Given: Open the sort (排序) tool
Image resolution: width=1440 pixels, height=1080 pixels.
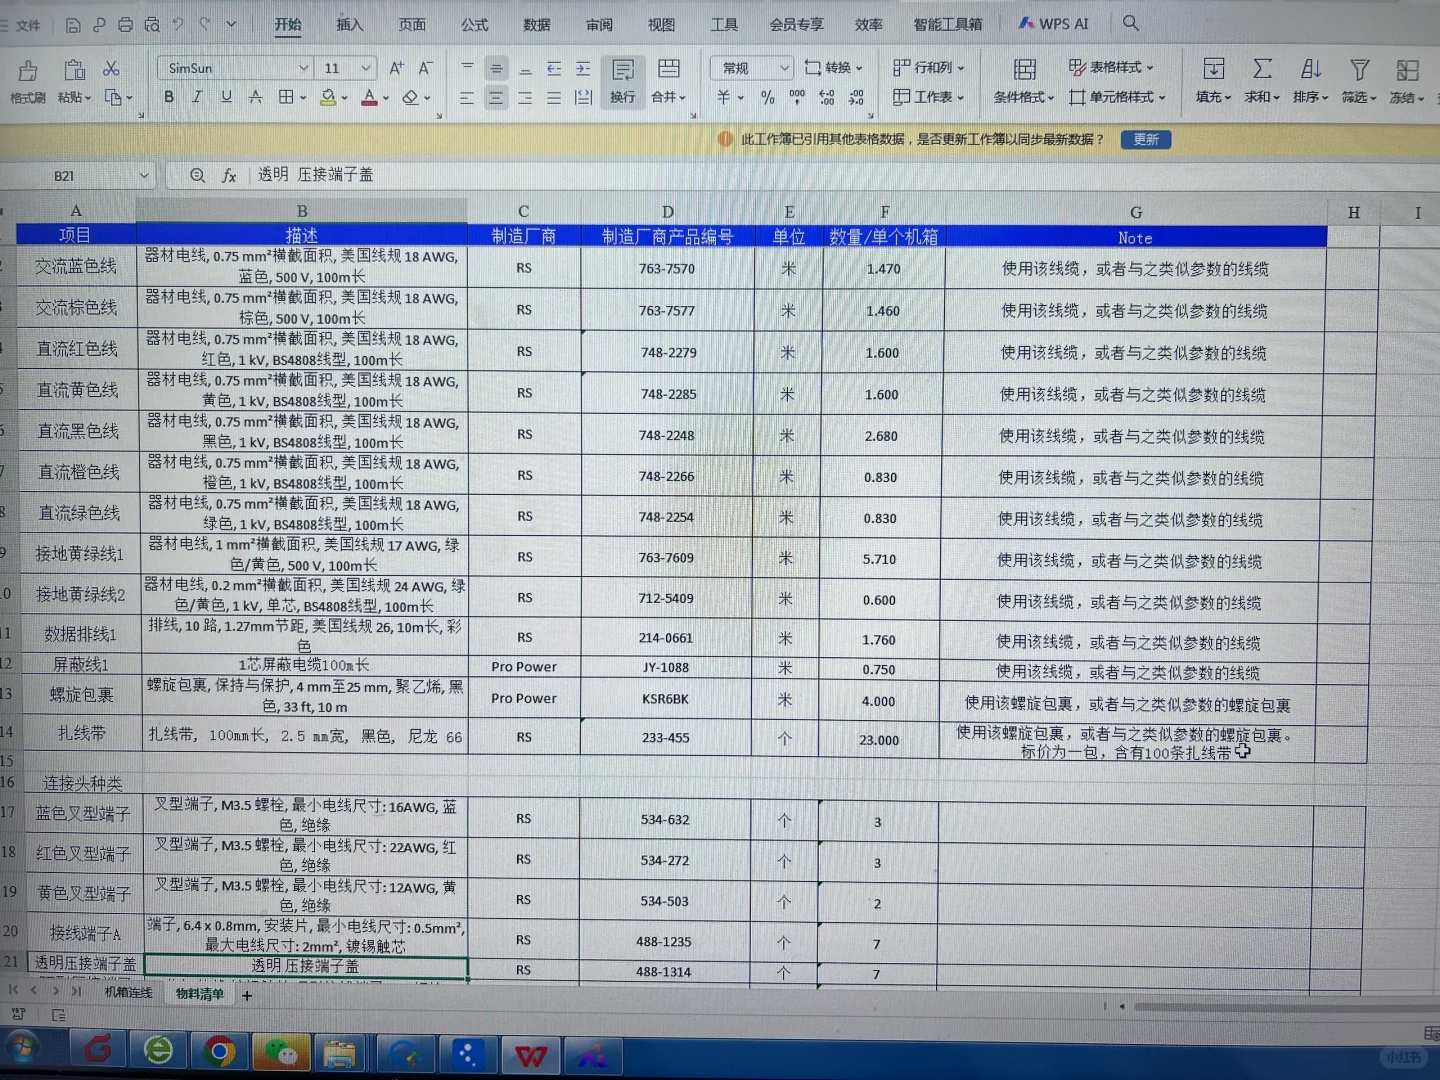Looking at the screenshot, I should tap(1309, 80).
